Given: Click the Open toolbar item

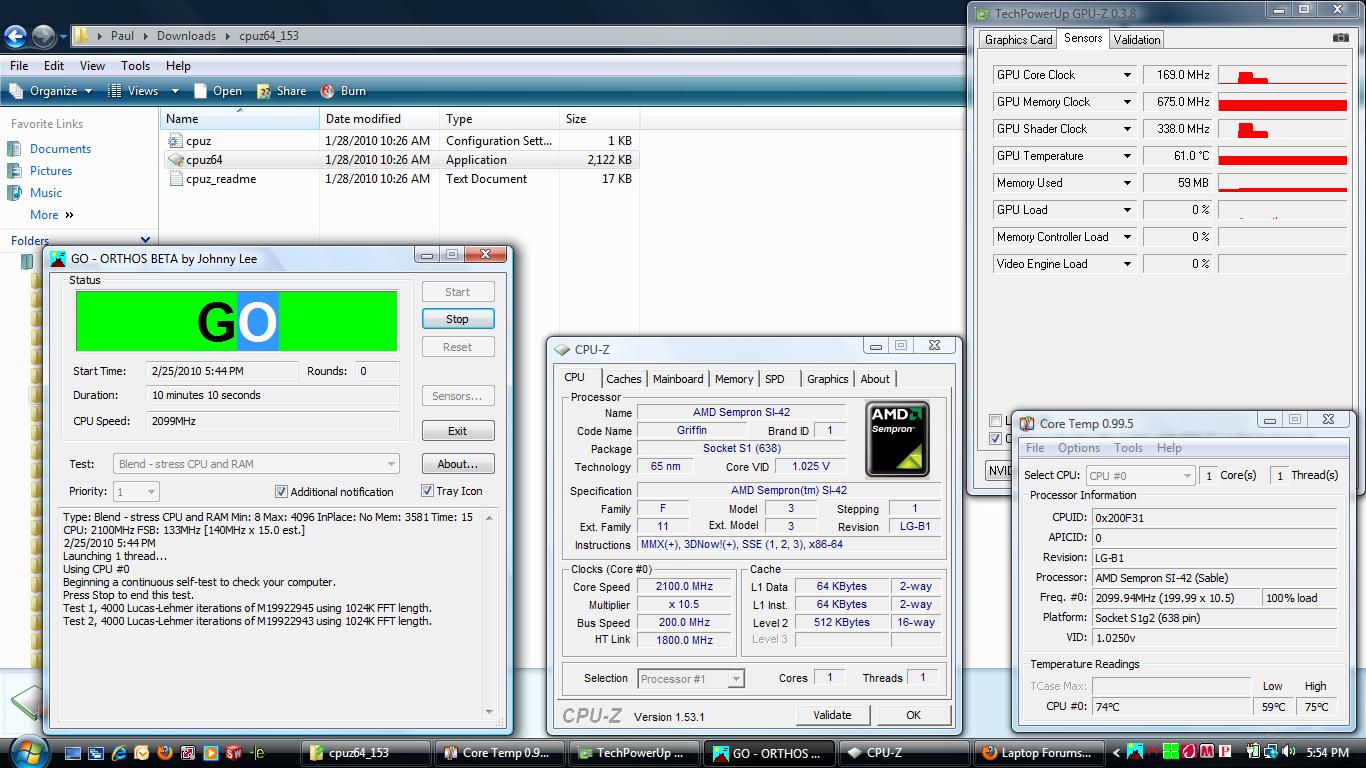Looking at the screenshot, I should pyautogui.click(x=217, y=91).
